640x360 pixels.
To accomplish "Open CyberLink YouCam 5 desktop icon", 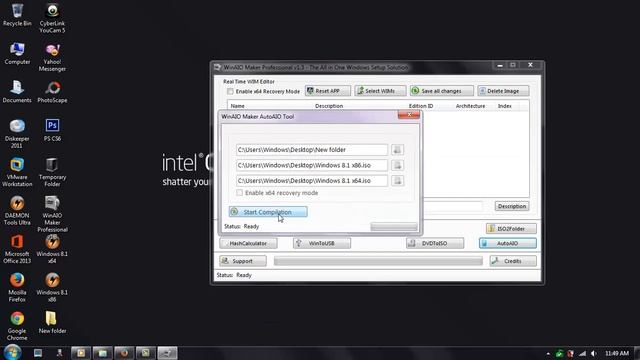I will (x=52, y=18).
